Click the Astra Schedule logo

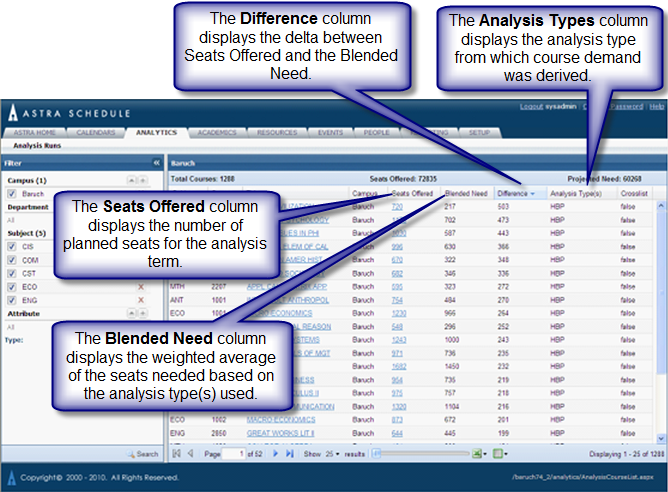pos(69,113)
